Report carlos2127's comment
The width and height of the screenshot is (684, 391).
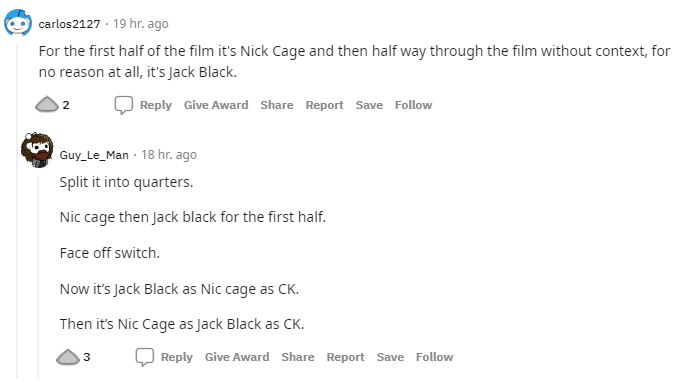325,105
